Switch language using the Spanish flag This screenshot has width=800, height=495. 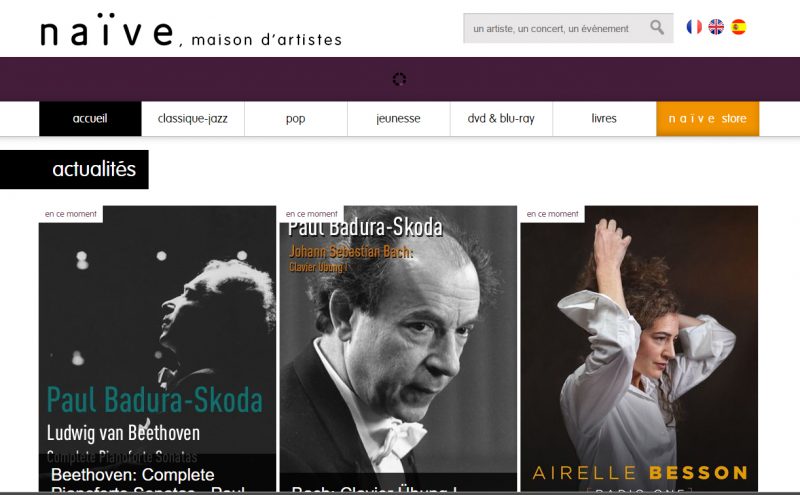(x=738, y=27)
